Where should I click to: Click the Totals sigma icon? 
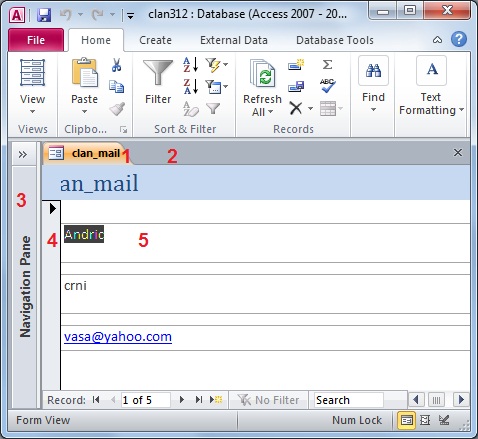point(327,64)
